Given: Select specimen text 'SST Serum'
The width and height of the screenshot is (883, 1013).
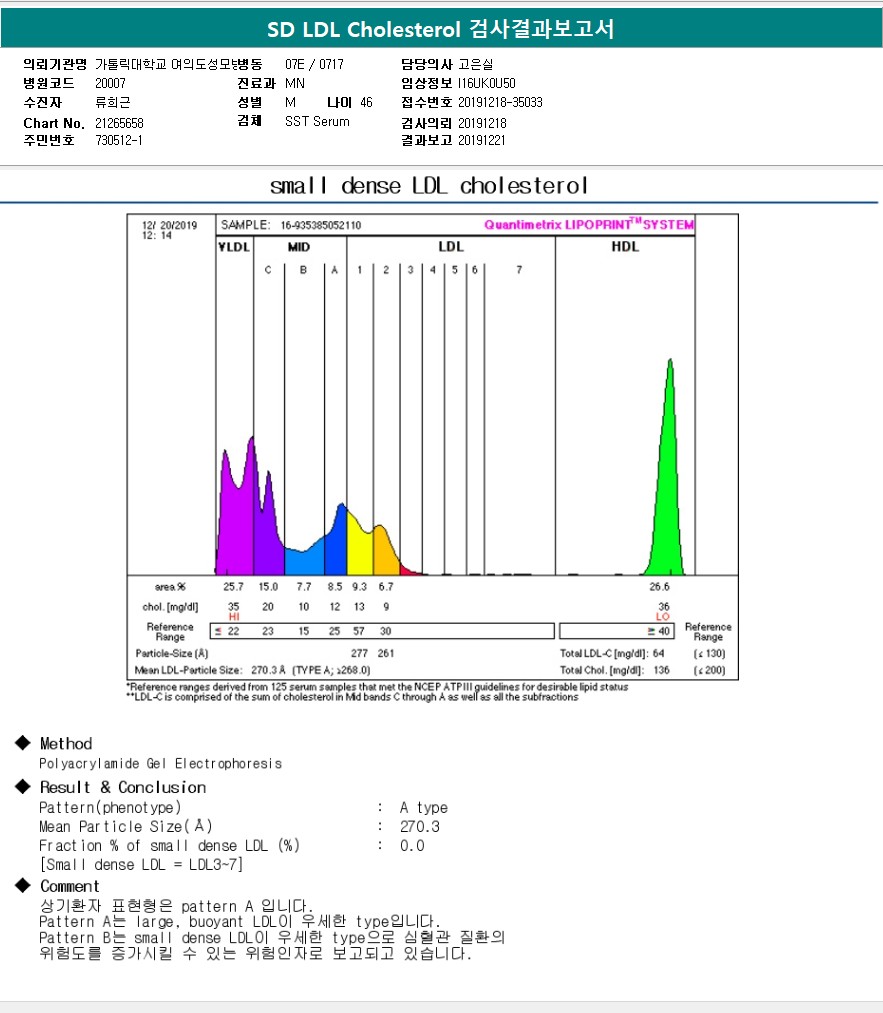Looking at the screenshot, I should (317, 121).
